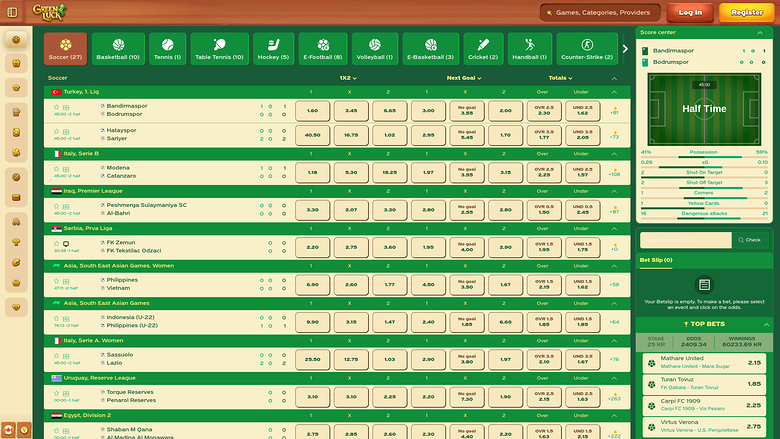Collapse the Uruguay, Reserve League section
780x439 pixels.
[x=614, y=378]
